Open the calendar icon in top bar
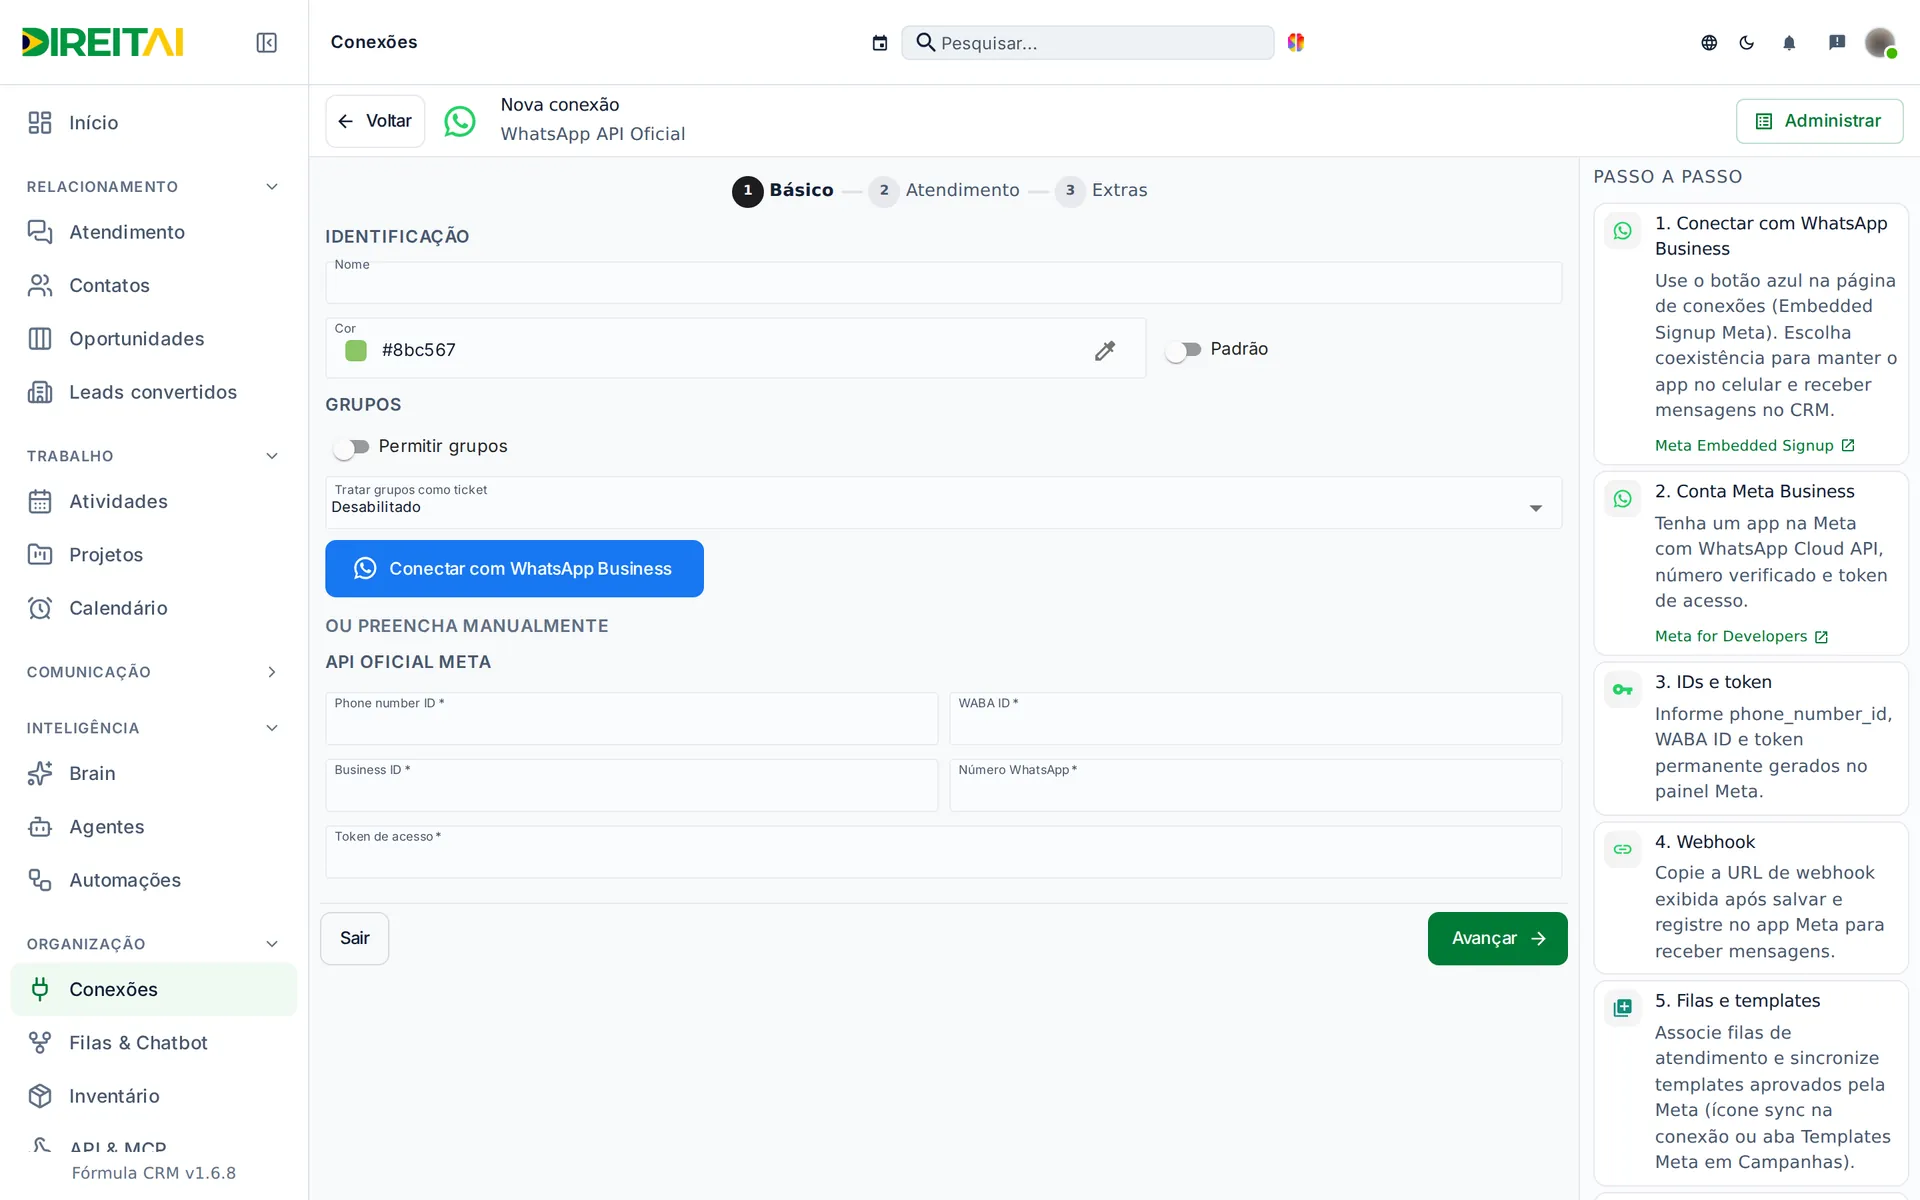1920x1200 pixels. (880, 42)
